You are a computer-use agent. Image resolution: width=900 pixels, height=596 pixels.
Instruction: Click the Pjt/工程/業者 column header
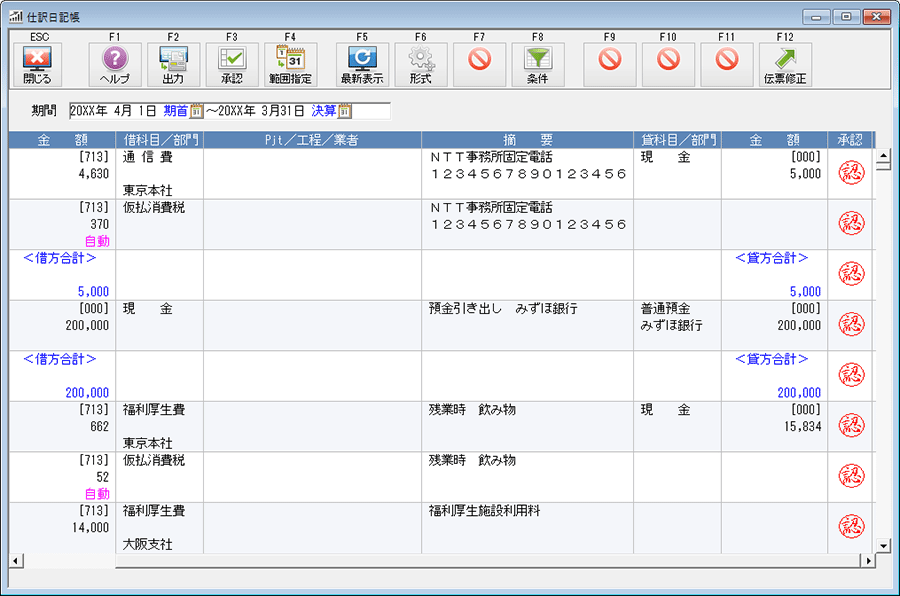point(312,140)
